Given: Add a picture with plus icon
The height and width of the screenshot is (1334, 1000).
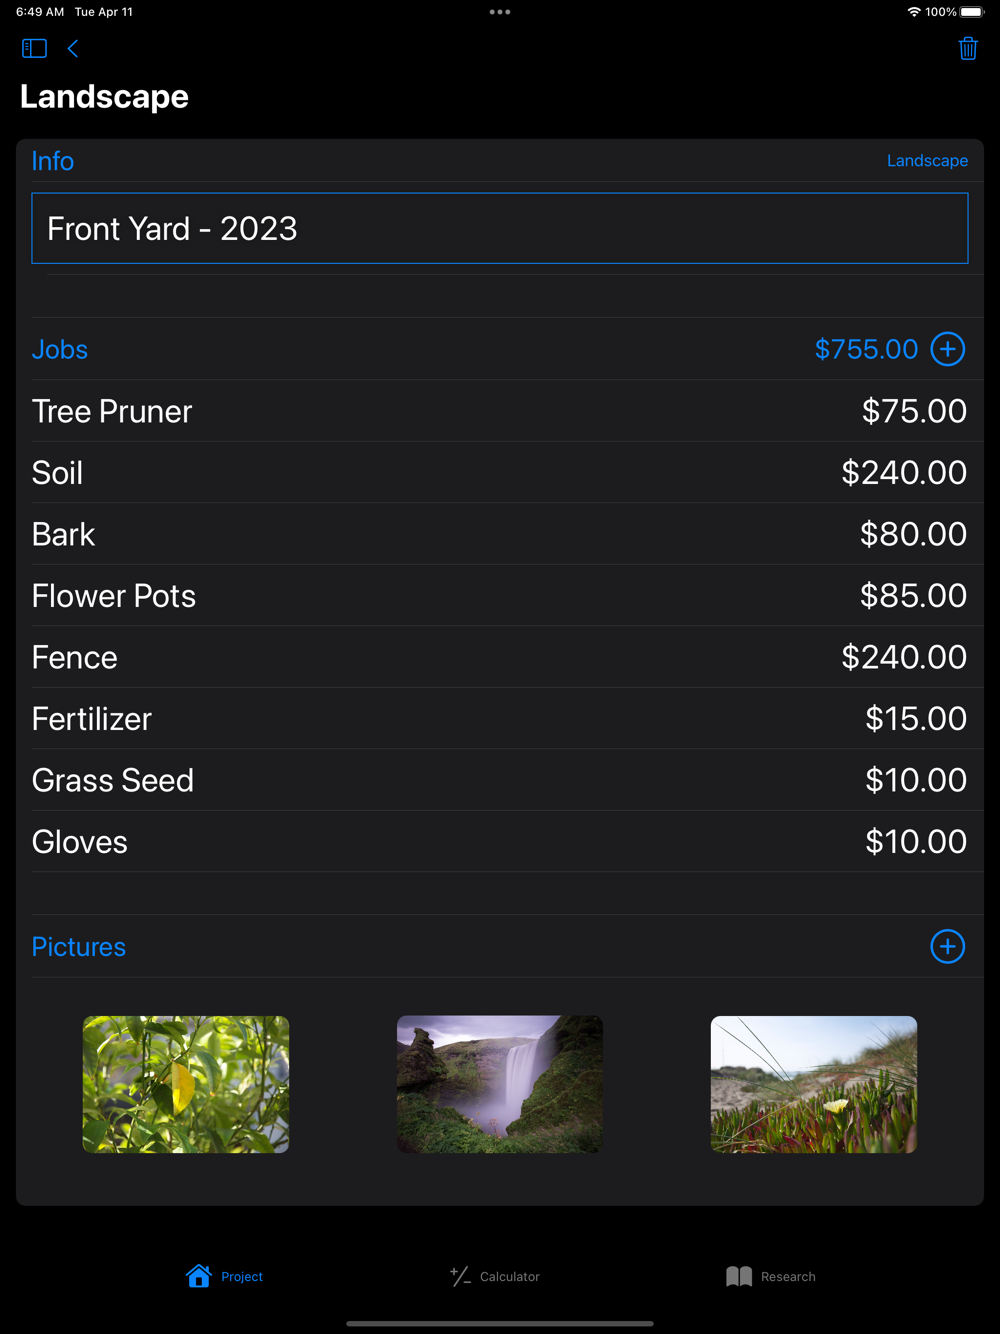Looking at the screenshot, I should tap(947, 946).
